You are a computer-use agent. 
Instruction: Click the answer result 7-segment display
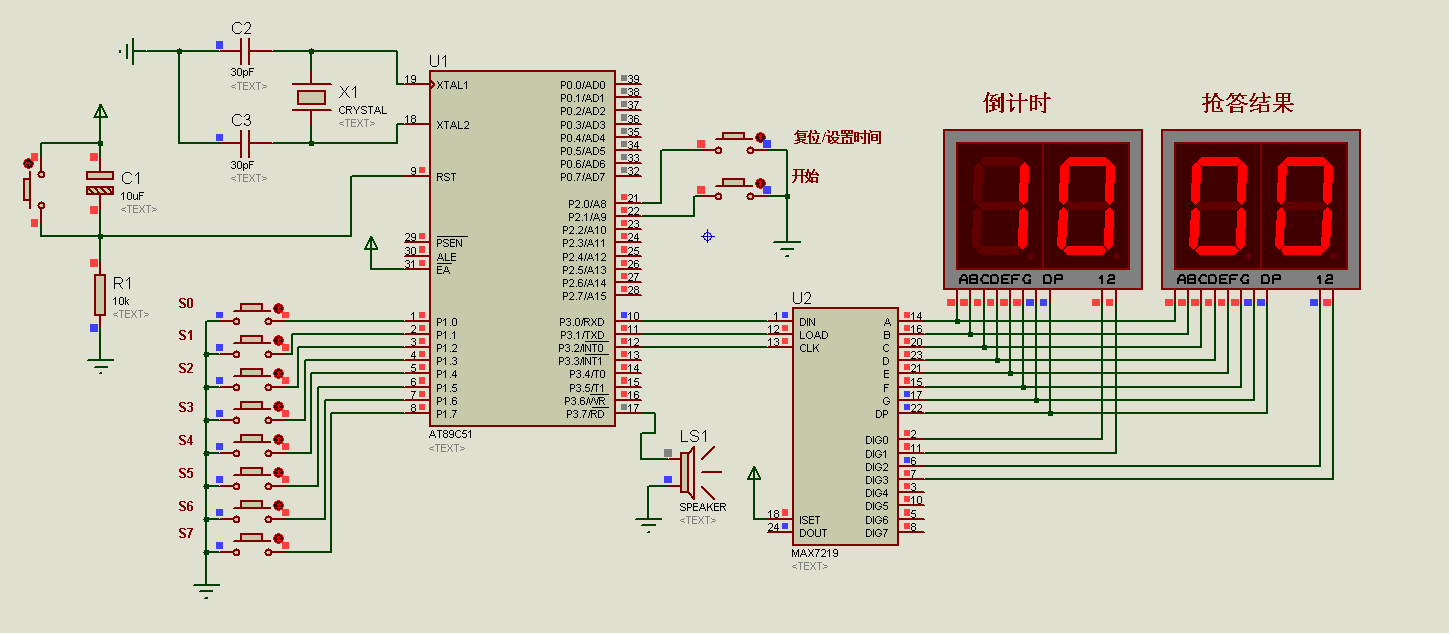1260,209
